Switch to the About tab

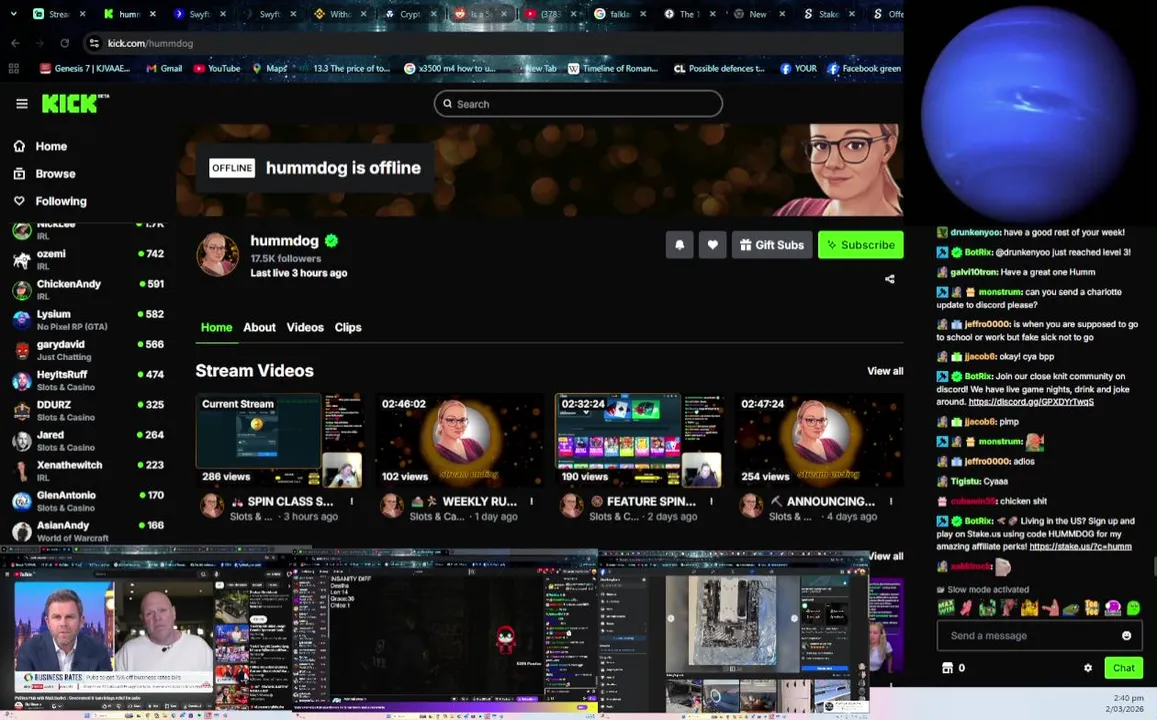[260, 328]
